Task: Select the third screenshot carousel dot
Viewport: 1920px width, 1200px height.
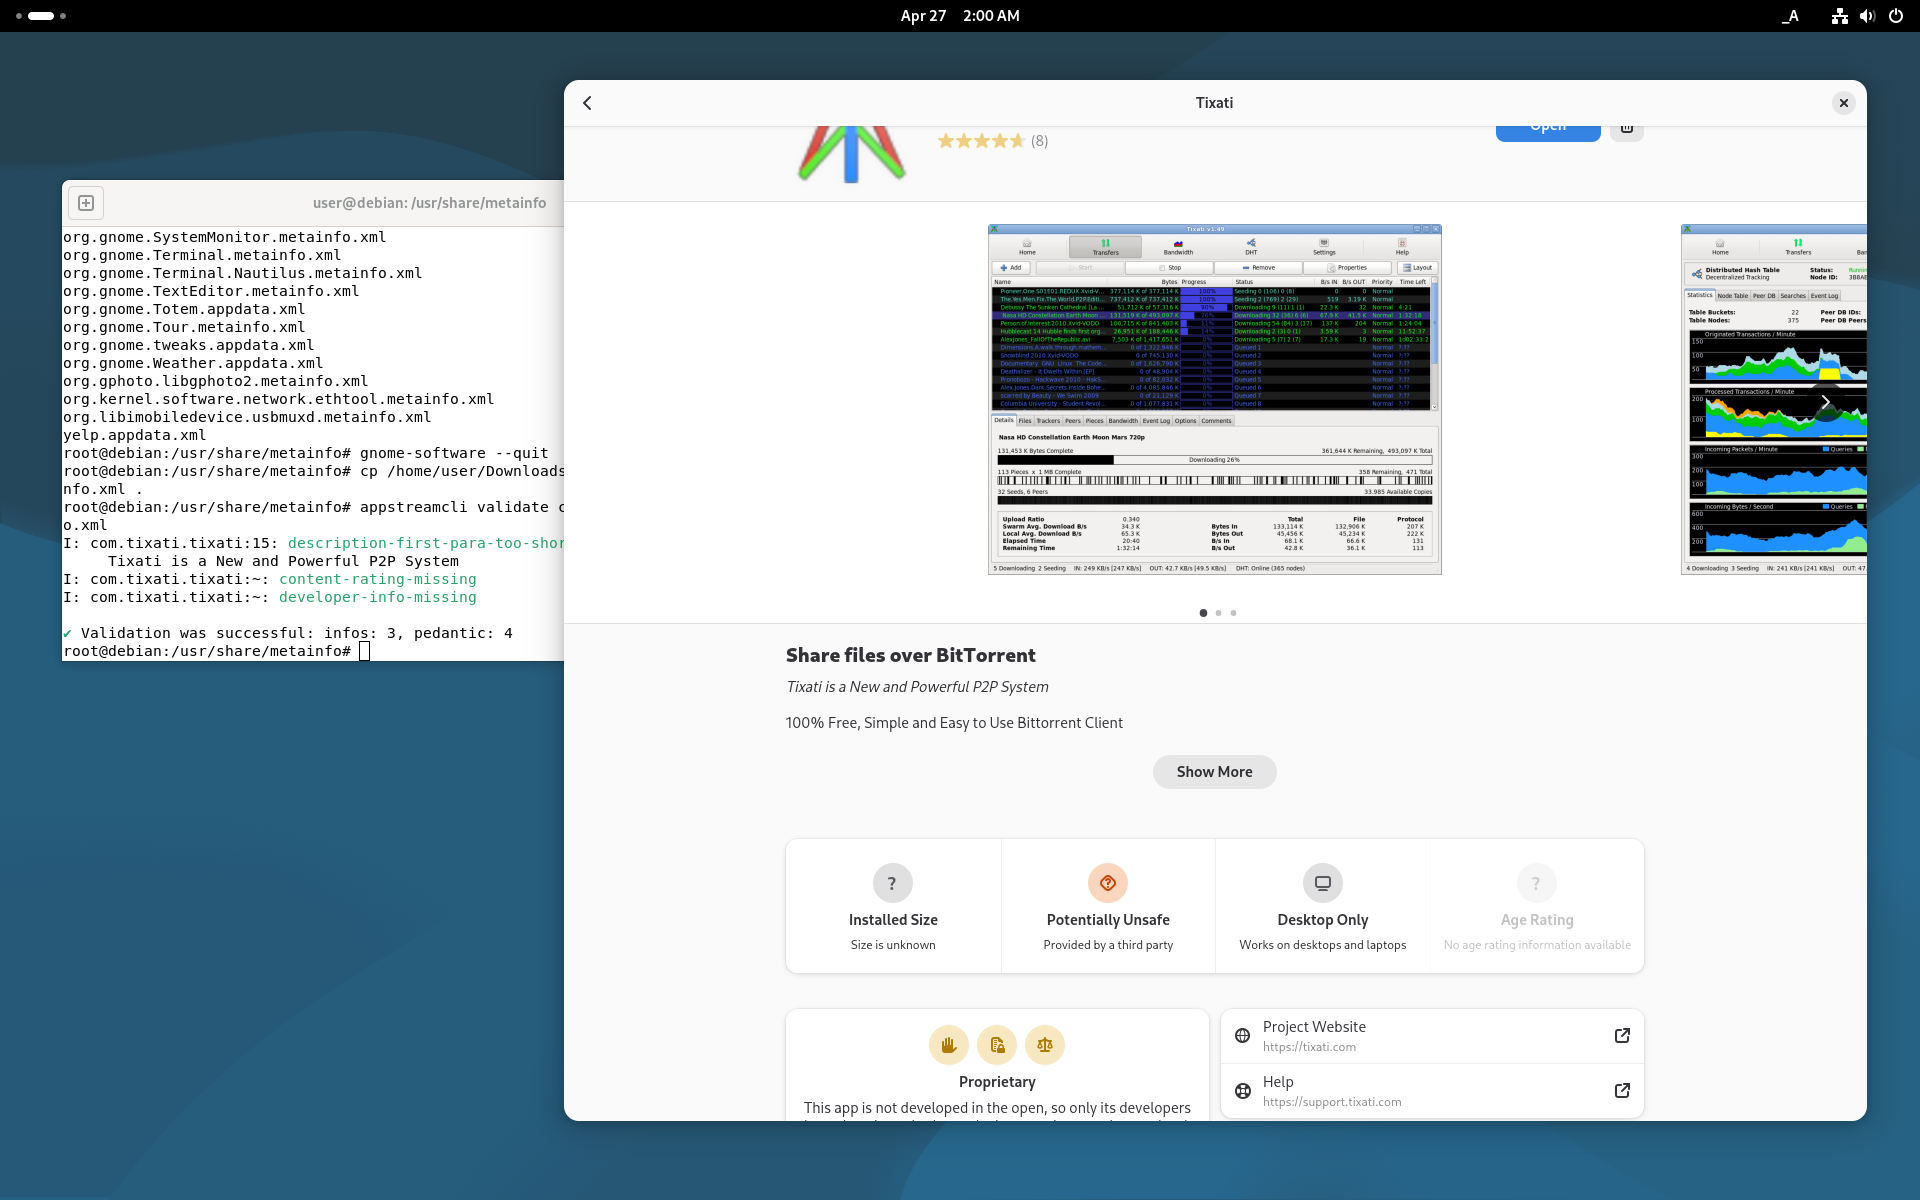Action: (x=1233, y=613)
